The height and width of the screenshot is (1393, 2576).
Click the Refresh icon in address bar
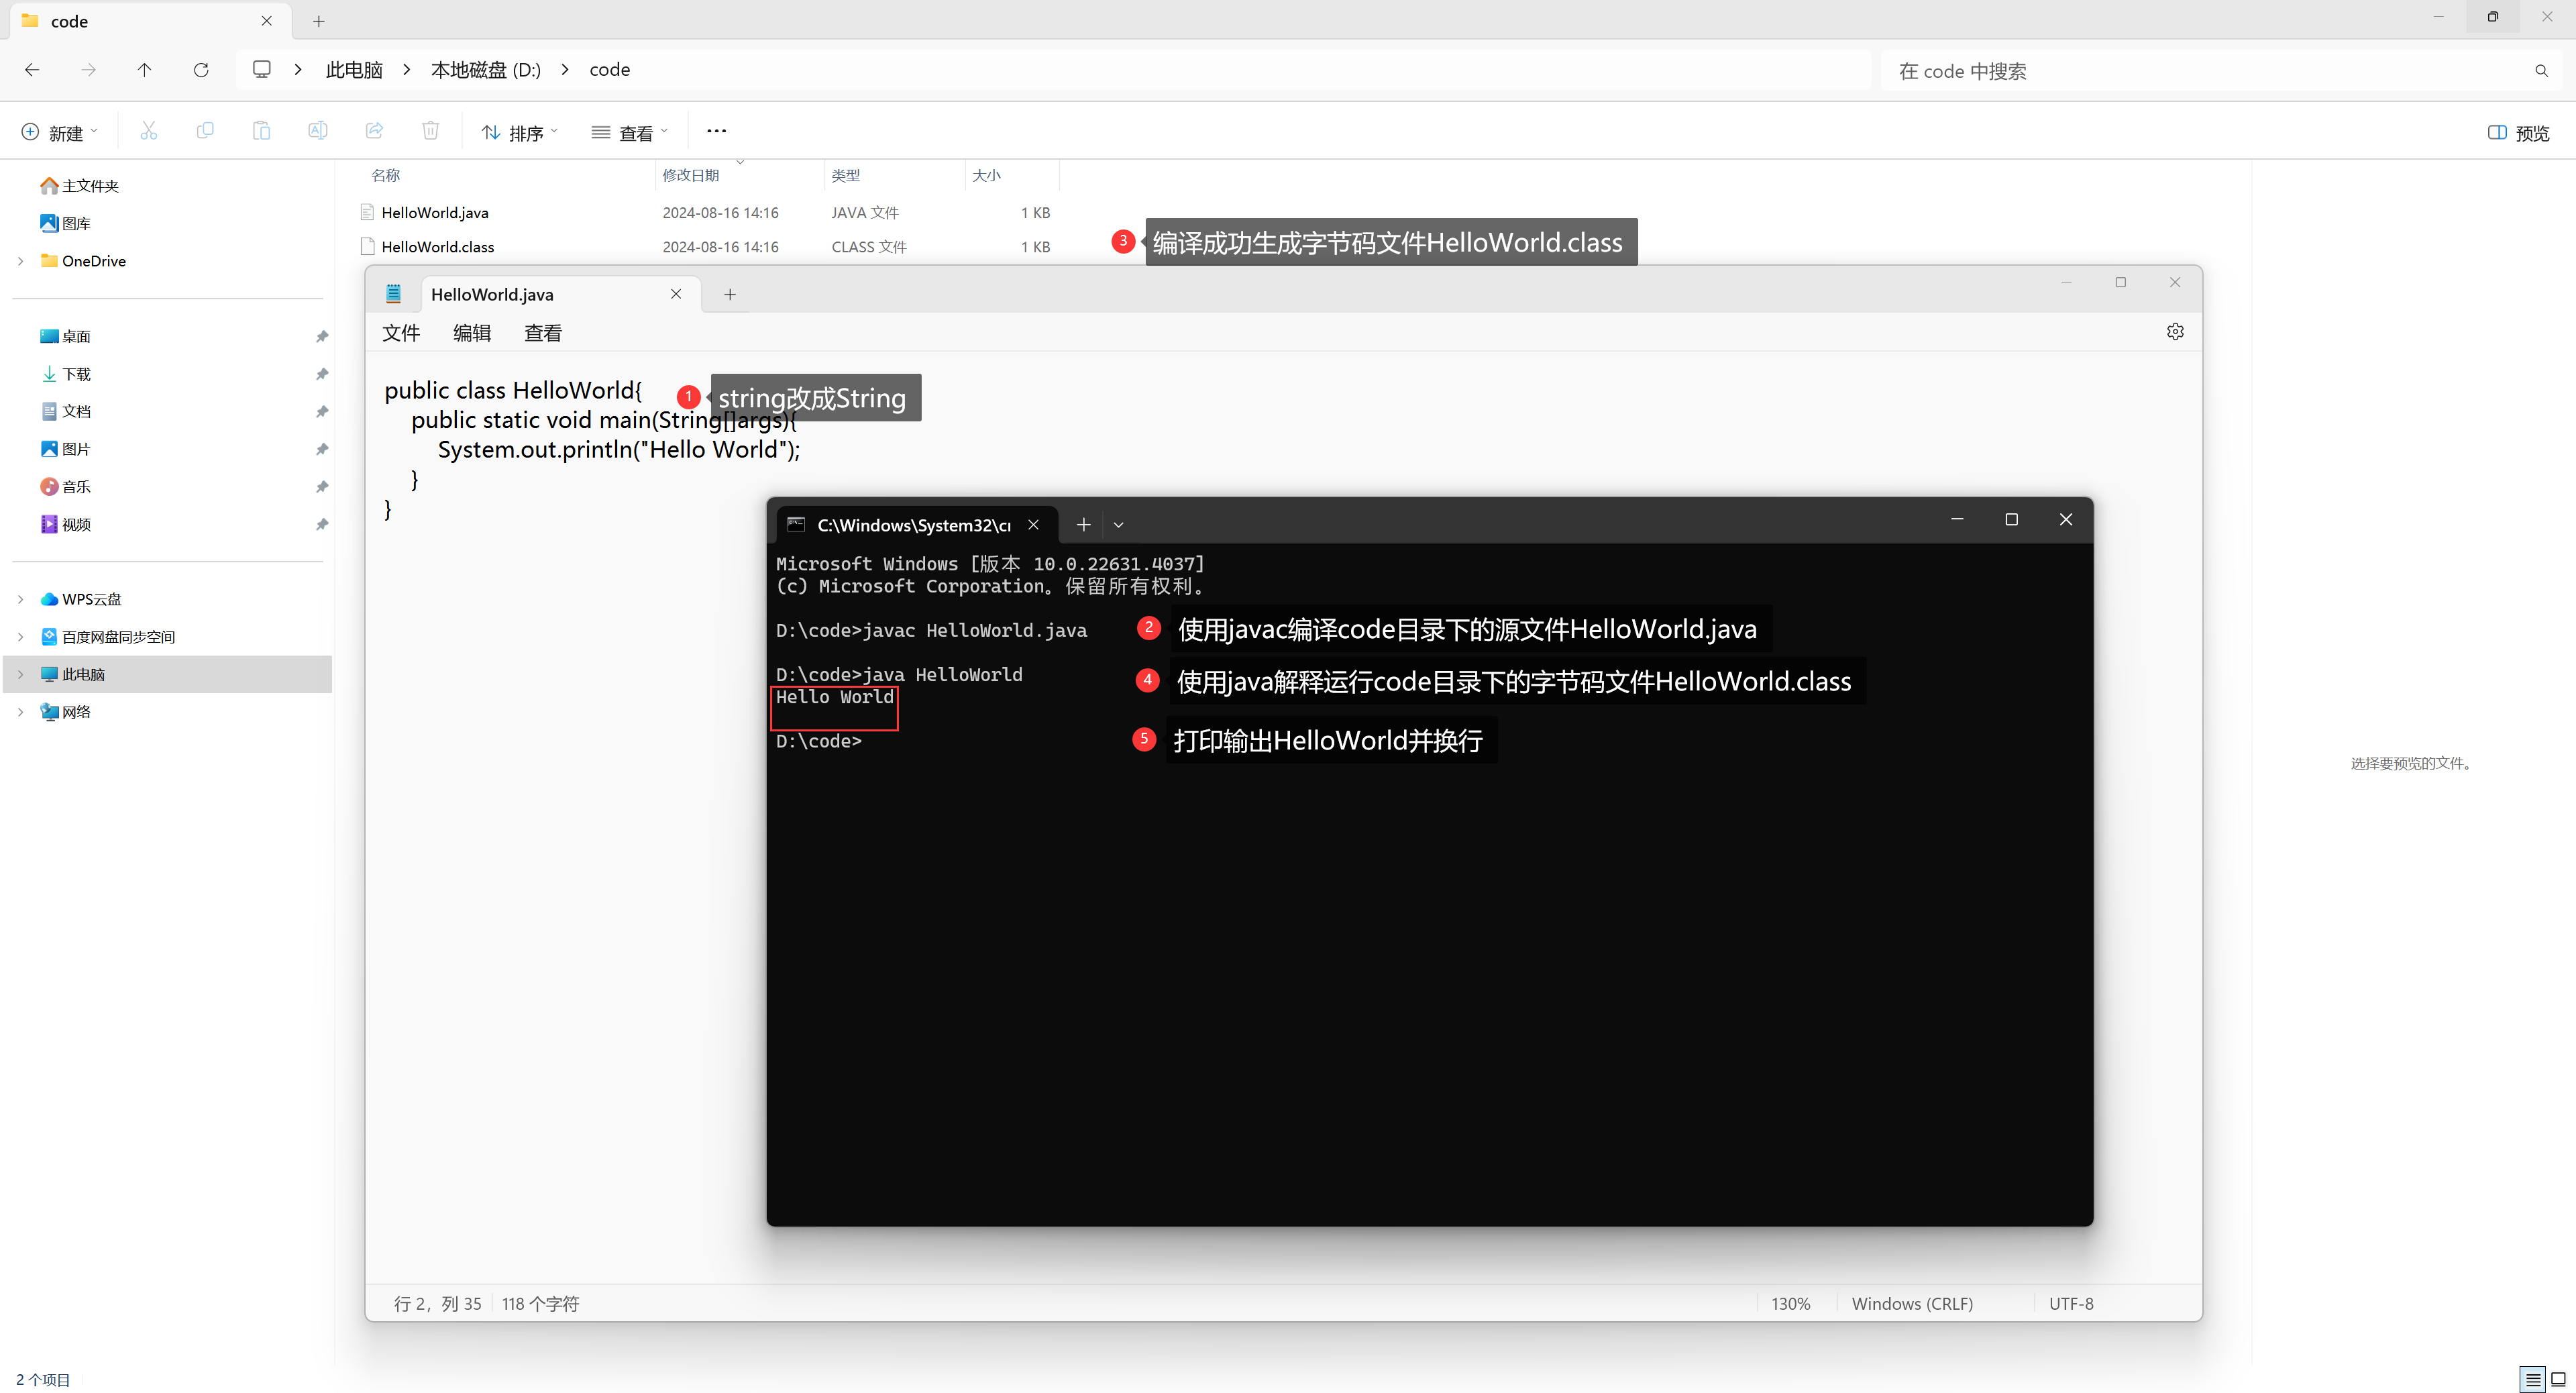(201, 70)
